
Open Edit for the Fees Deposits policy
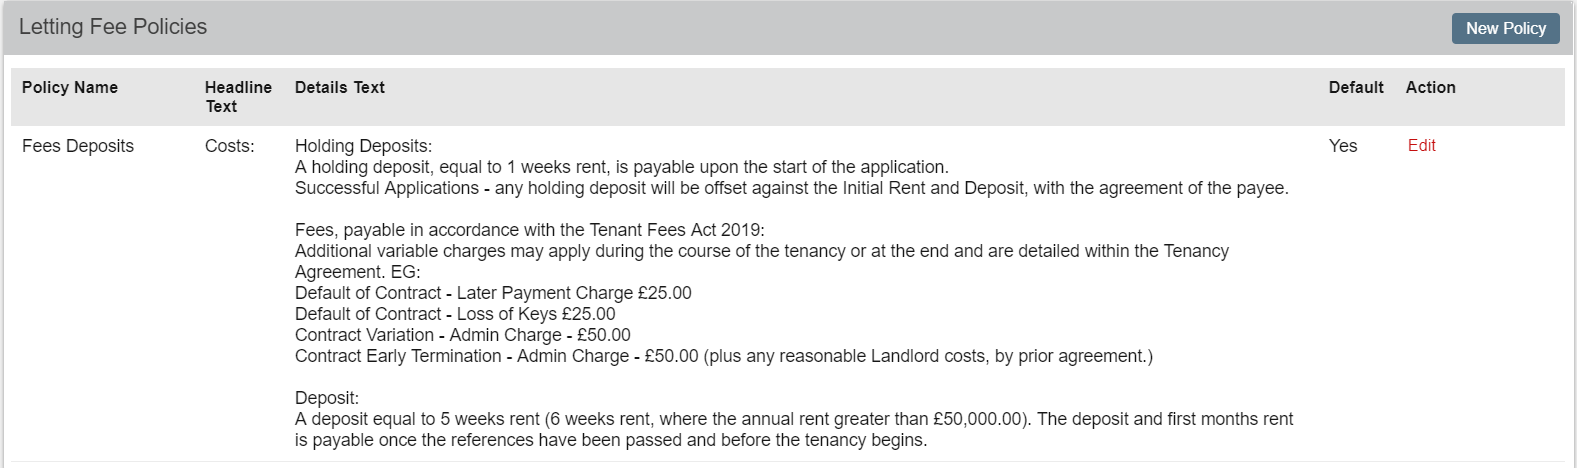pos(1421,145)
